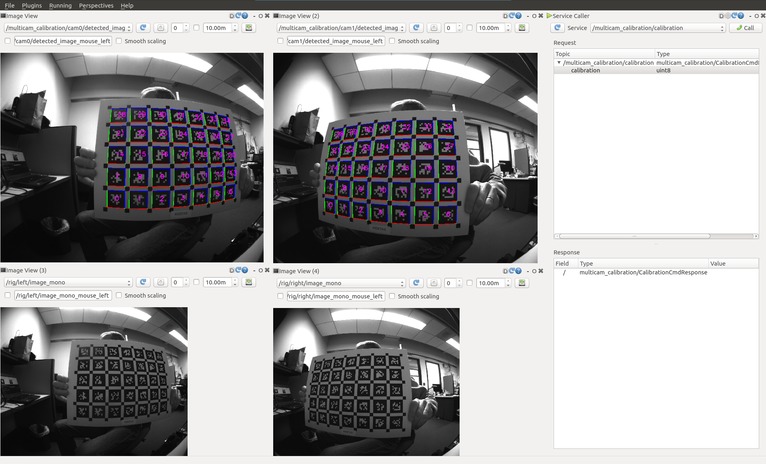The height and width of the screenshot is (464, 766).
Task: Click zoom-to-fit icon in Image View (4)
Action: point(434,283)
